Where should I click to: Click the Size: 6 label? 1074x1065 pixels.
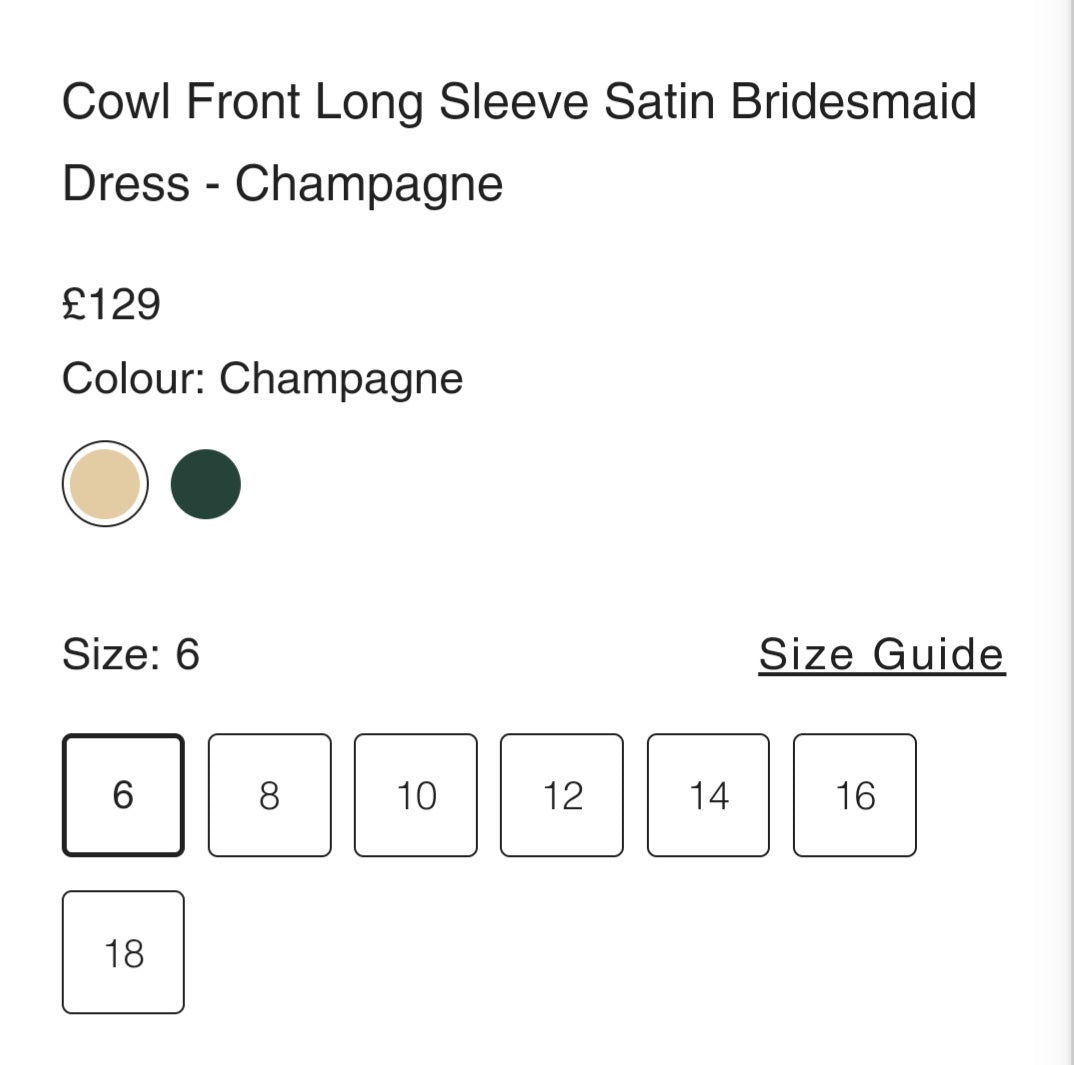pyautogui.click(x=131, y=653)
